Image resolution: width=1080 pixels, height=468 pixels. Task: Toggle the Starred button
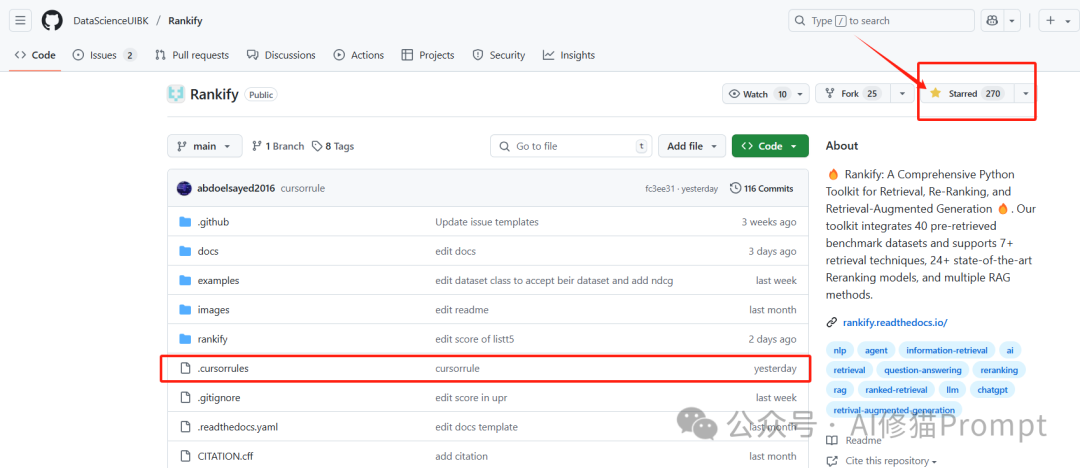967,94
